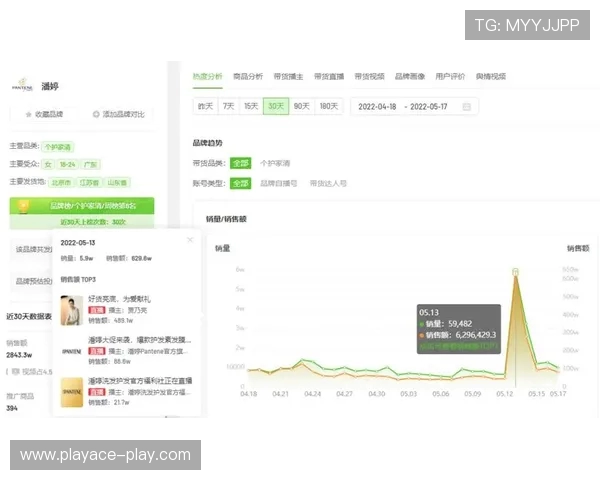This screenshot has width=600, height=480.
Task: Click the 播主: 贾乃亮 streamer name
Action: pyautogui.click(x=128, y=310)
